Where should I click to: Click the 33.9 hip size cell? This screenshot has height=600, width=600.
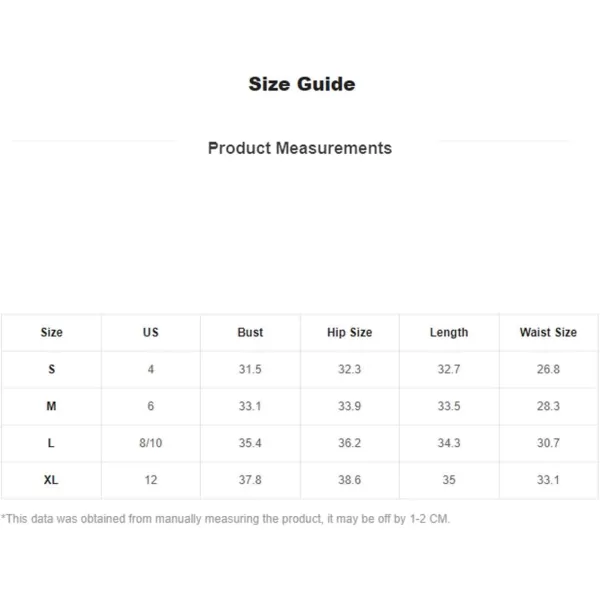click(x=349, y=406)
